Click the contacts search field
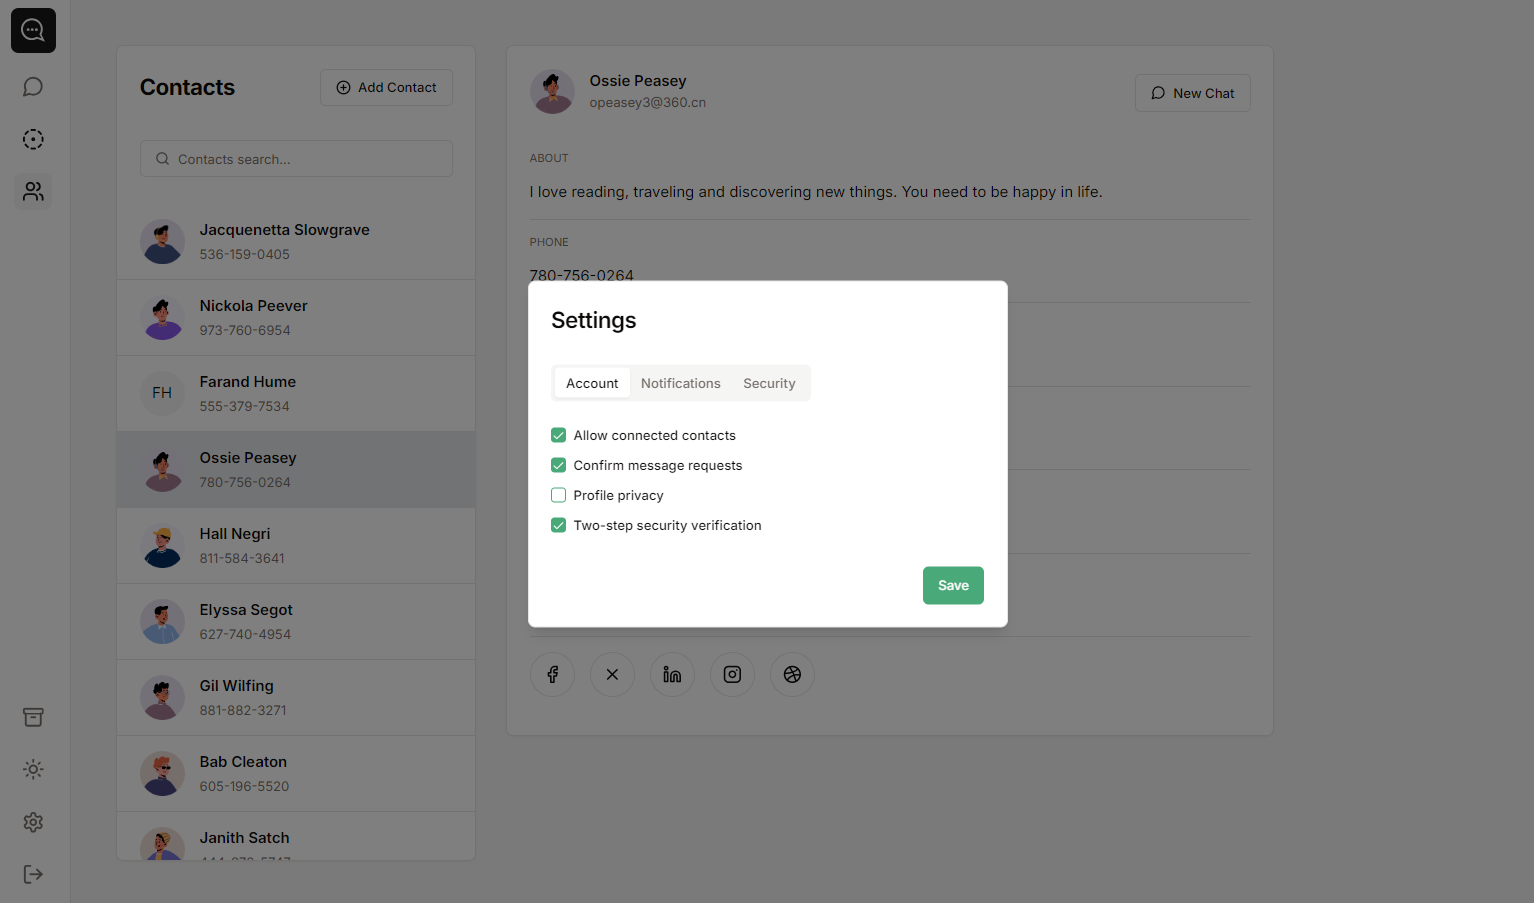1534x903 pixels. [x=296, y=158]
